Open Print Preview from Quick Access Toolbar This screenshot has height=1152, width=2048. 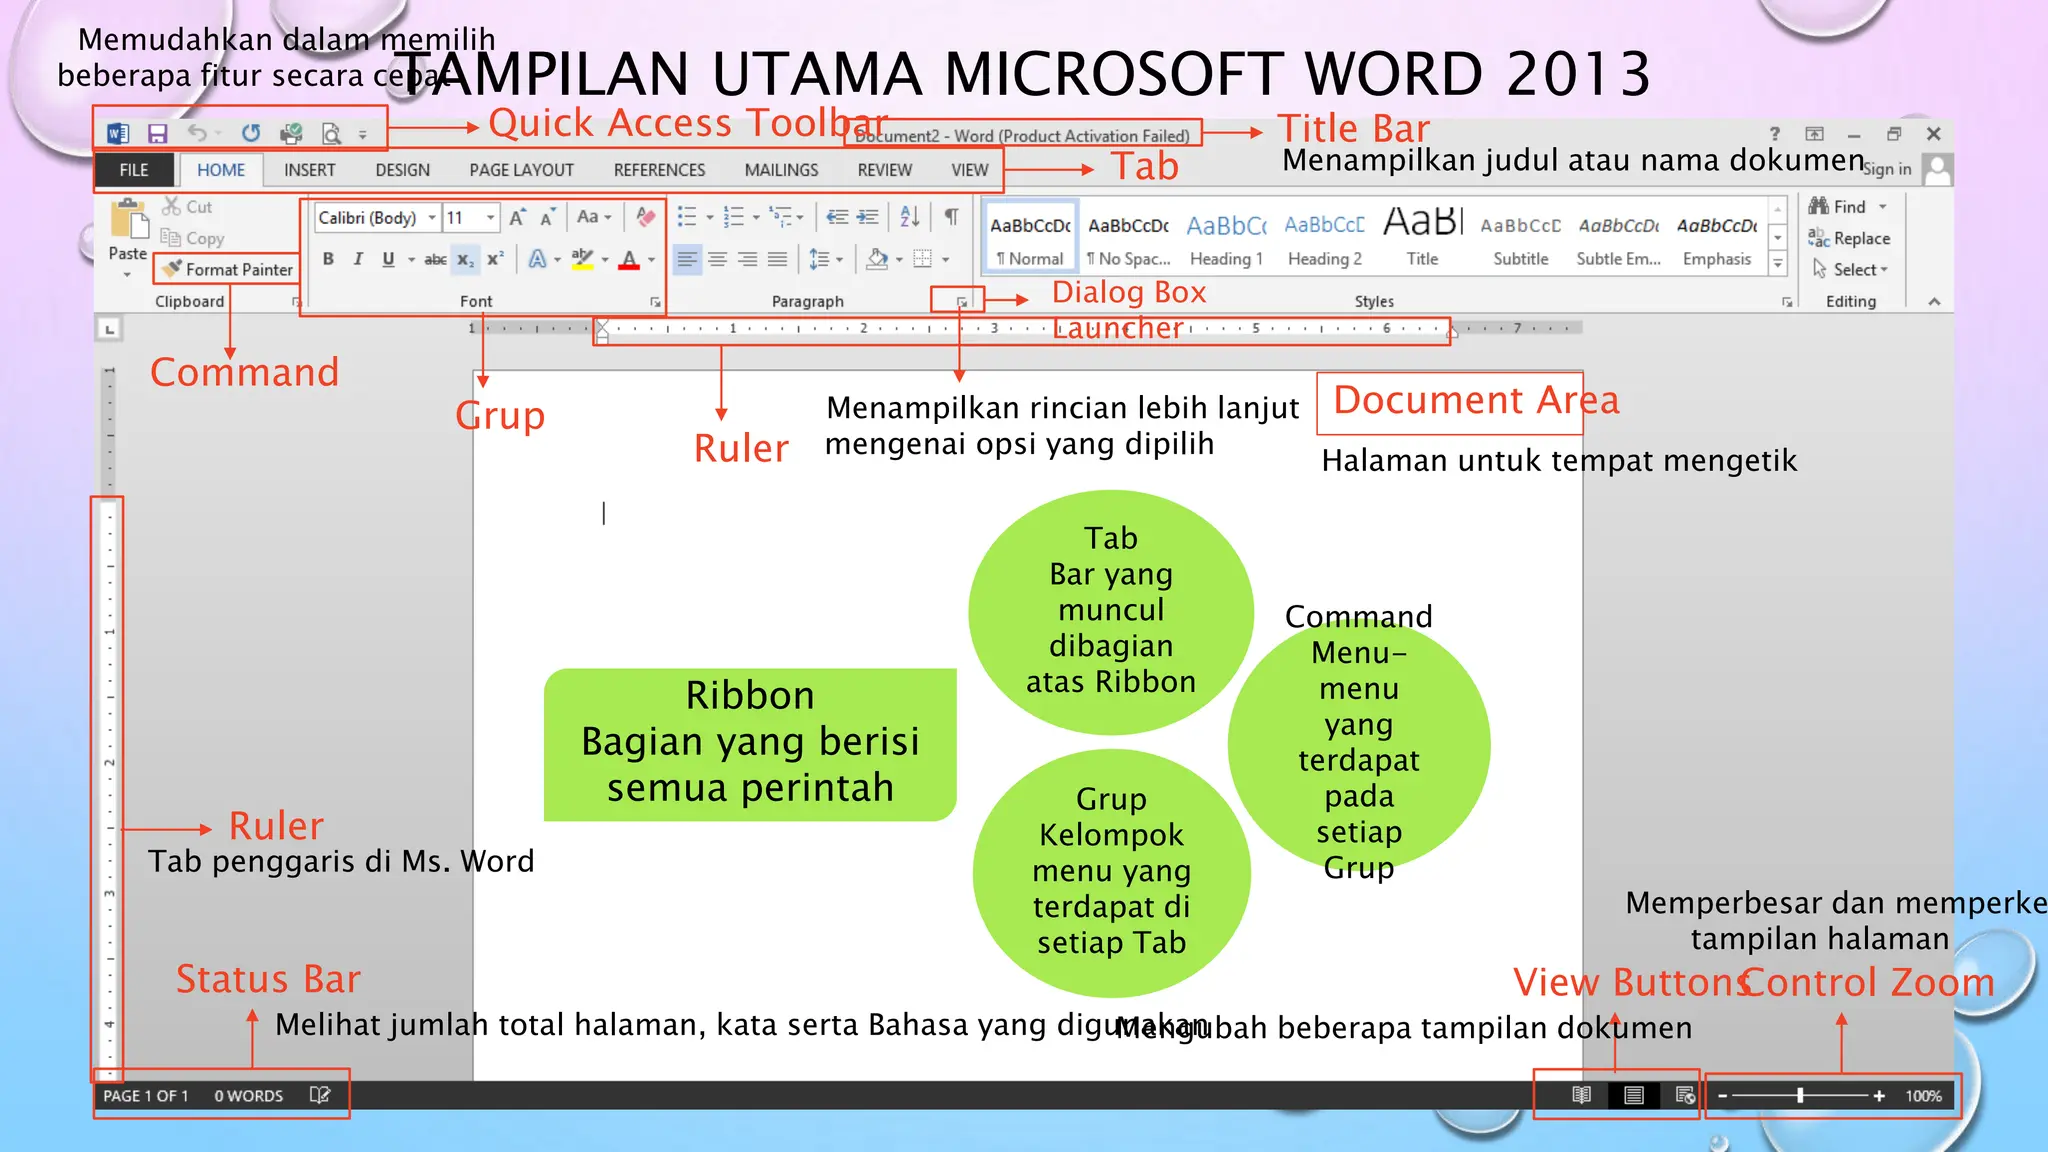[x=331, y=133]
